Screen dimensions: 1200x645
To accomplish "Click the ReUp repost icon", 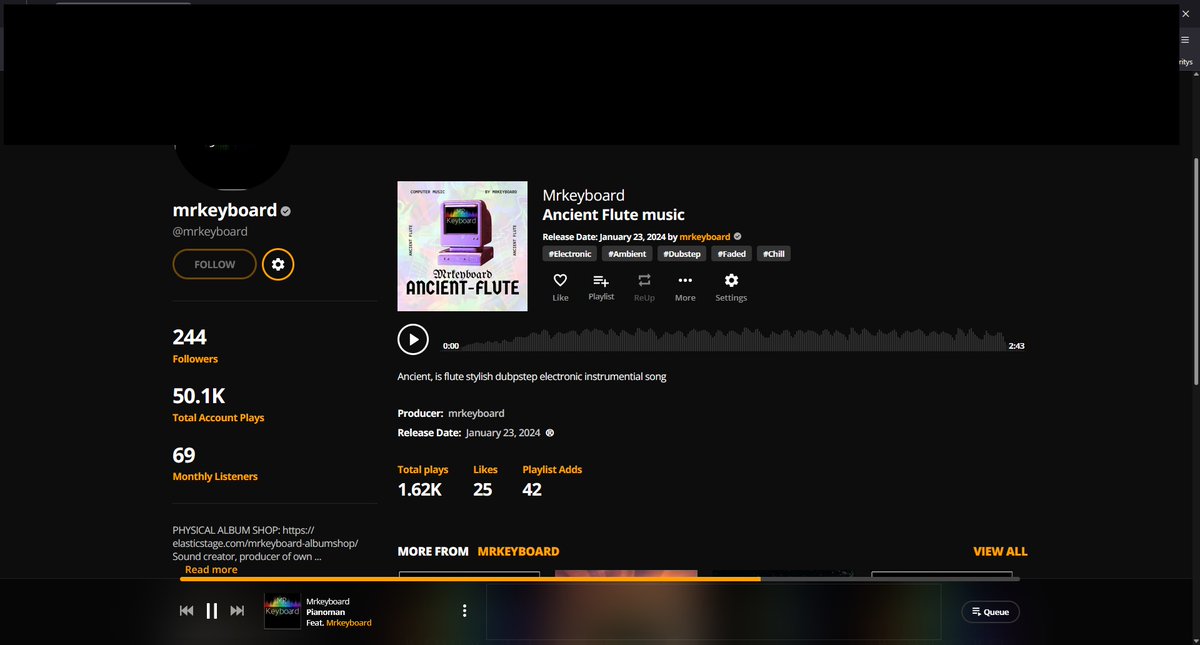I will click(x=644, y=283).
